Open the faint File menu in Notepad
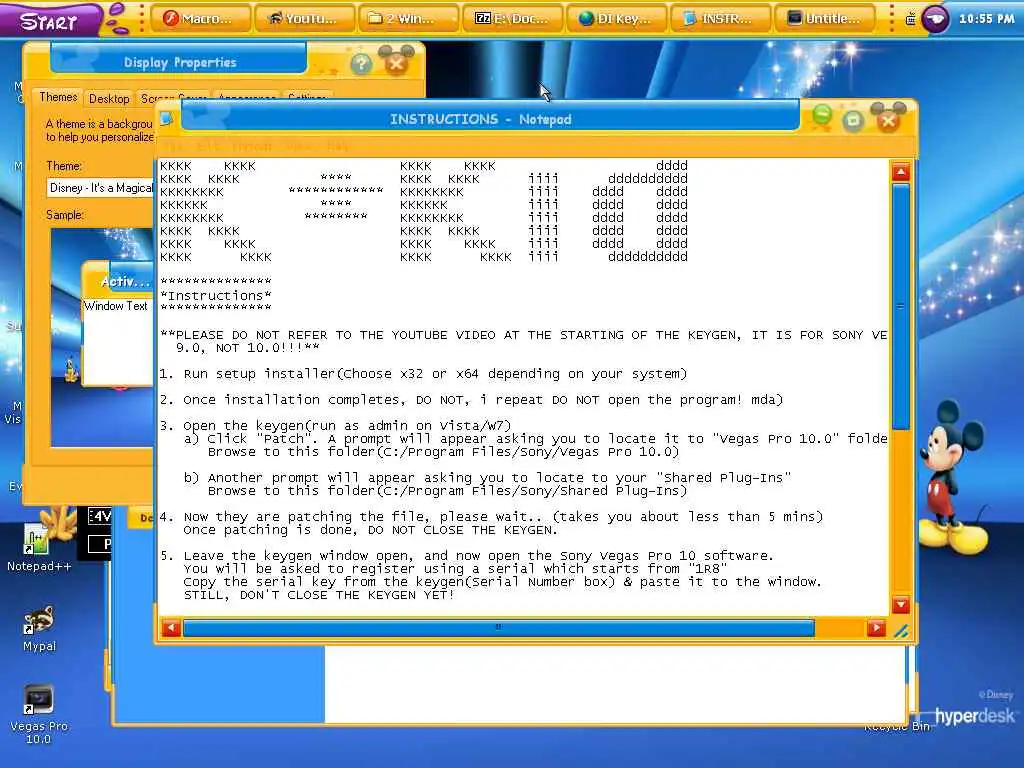Viewport: 1024px width, 768px height. coord(174,146)
